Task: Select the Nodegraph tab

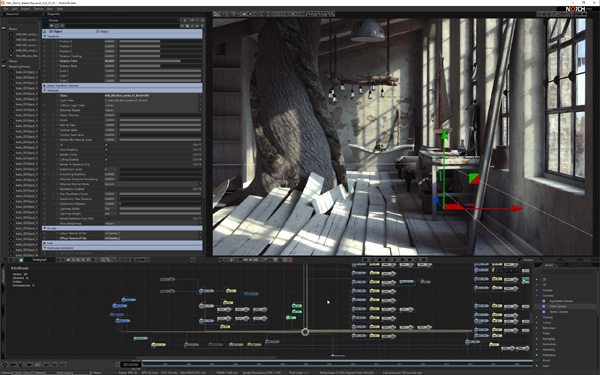Action: (39, 260)
